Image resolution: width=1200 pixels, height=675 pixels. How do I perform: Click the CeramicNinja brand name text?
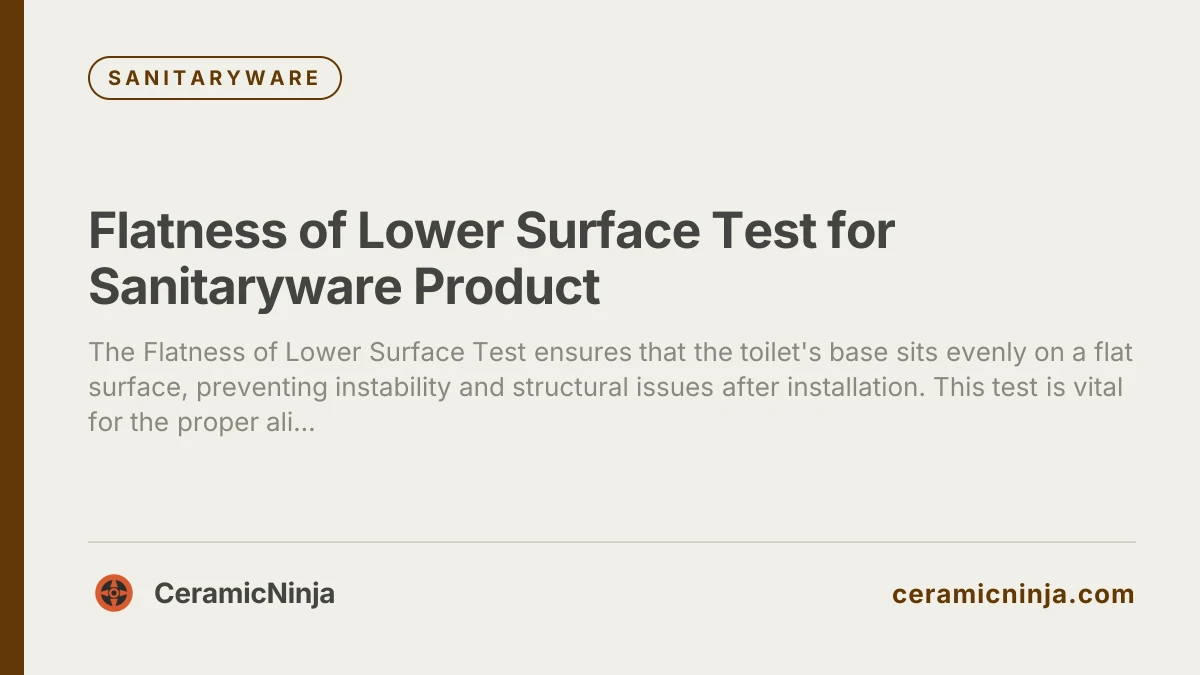point(244,593)
